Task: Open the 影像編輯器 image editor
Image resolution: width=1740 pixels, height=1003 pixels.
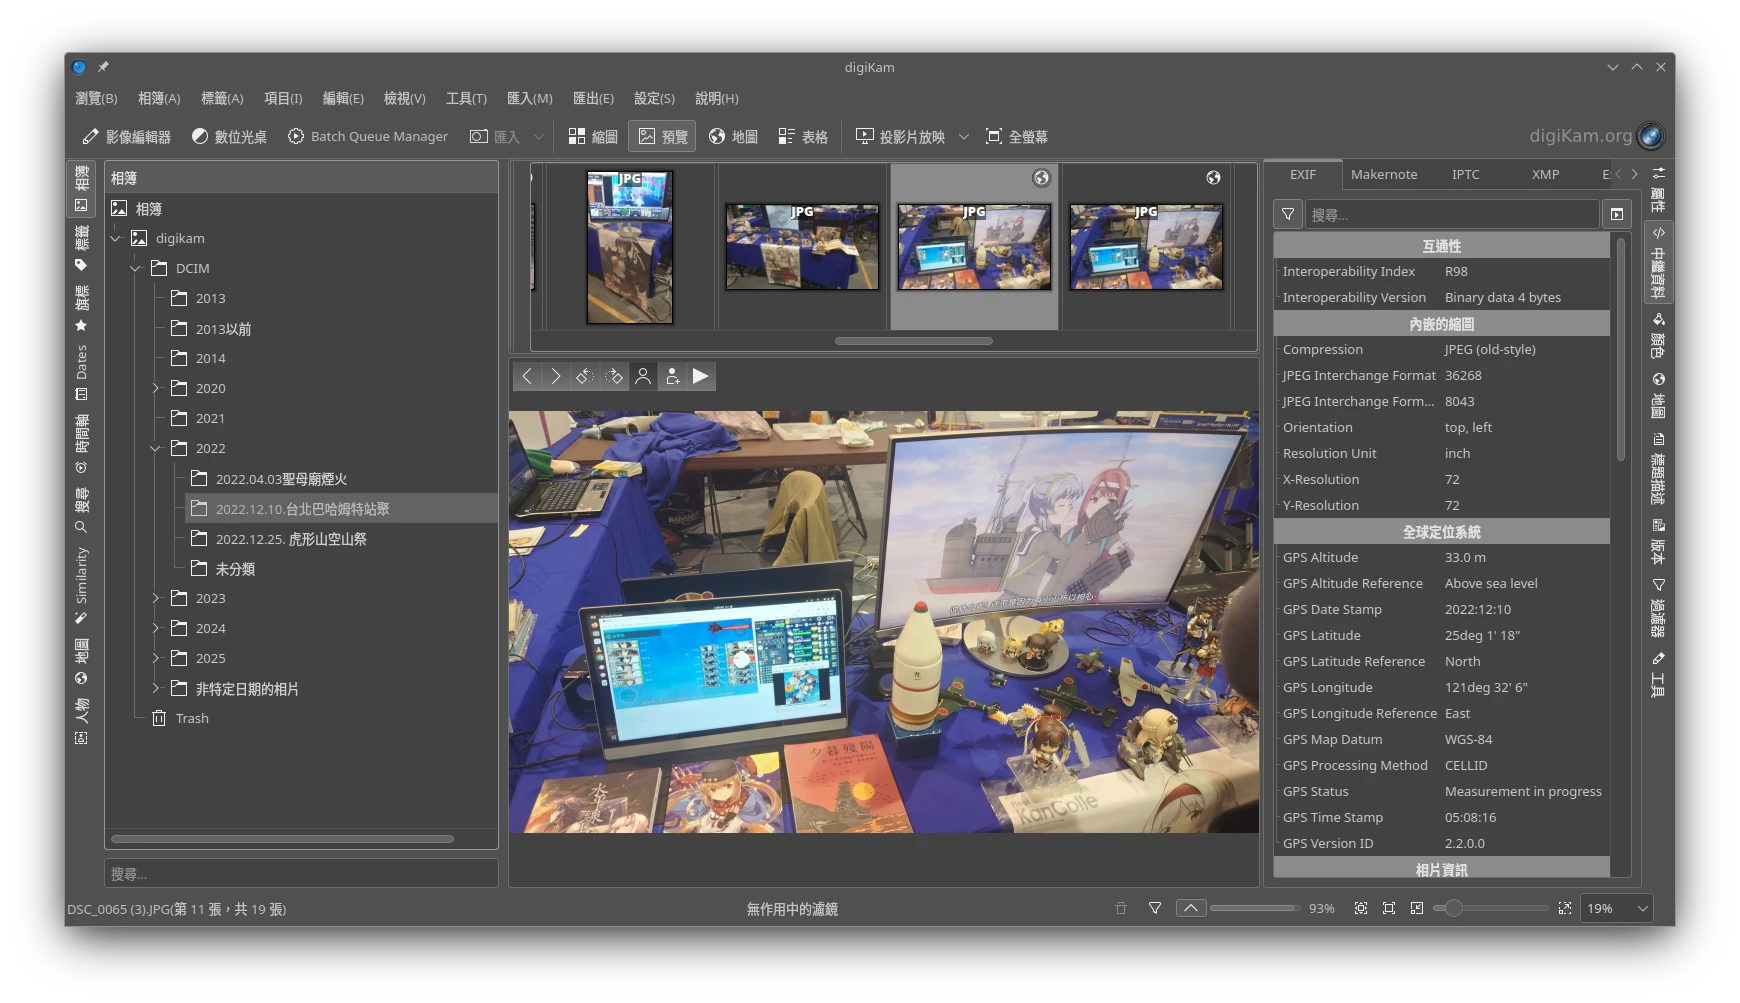Action: pos(126,137)
